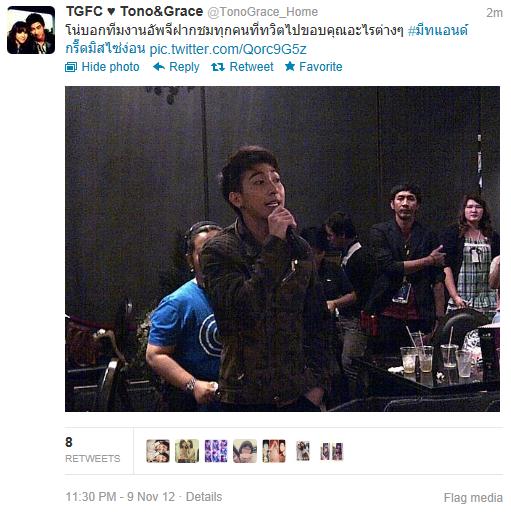Image resolution: width=511 pixels, height=513 pixels.
Task: Open sixth retweeter's avatar
Action: [303, 451]
